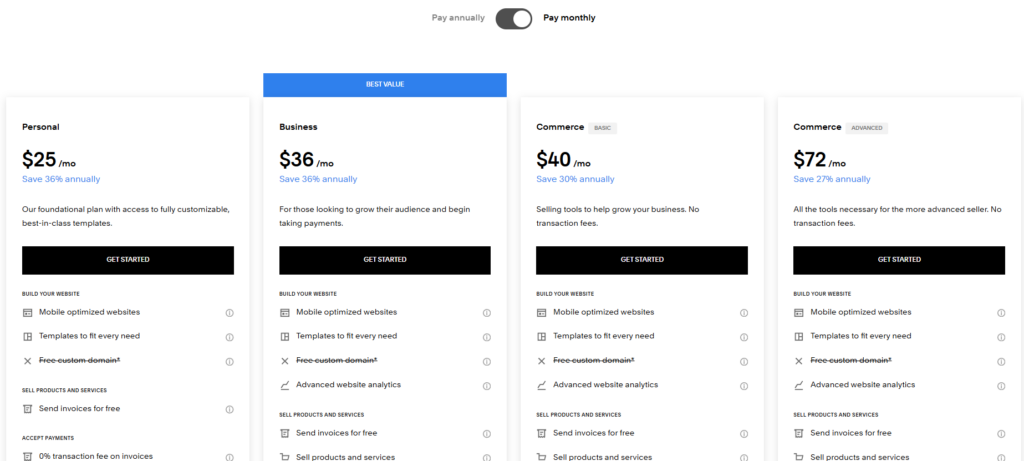Show info for Personal Templates to fit every need

(x=229, y=337)
